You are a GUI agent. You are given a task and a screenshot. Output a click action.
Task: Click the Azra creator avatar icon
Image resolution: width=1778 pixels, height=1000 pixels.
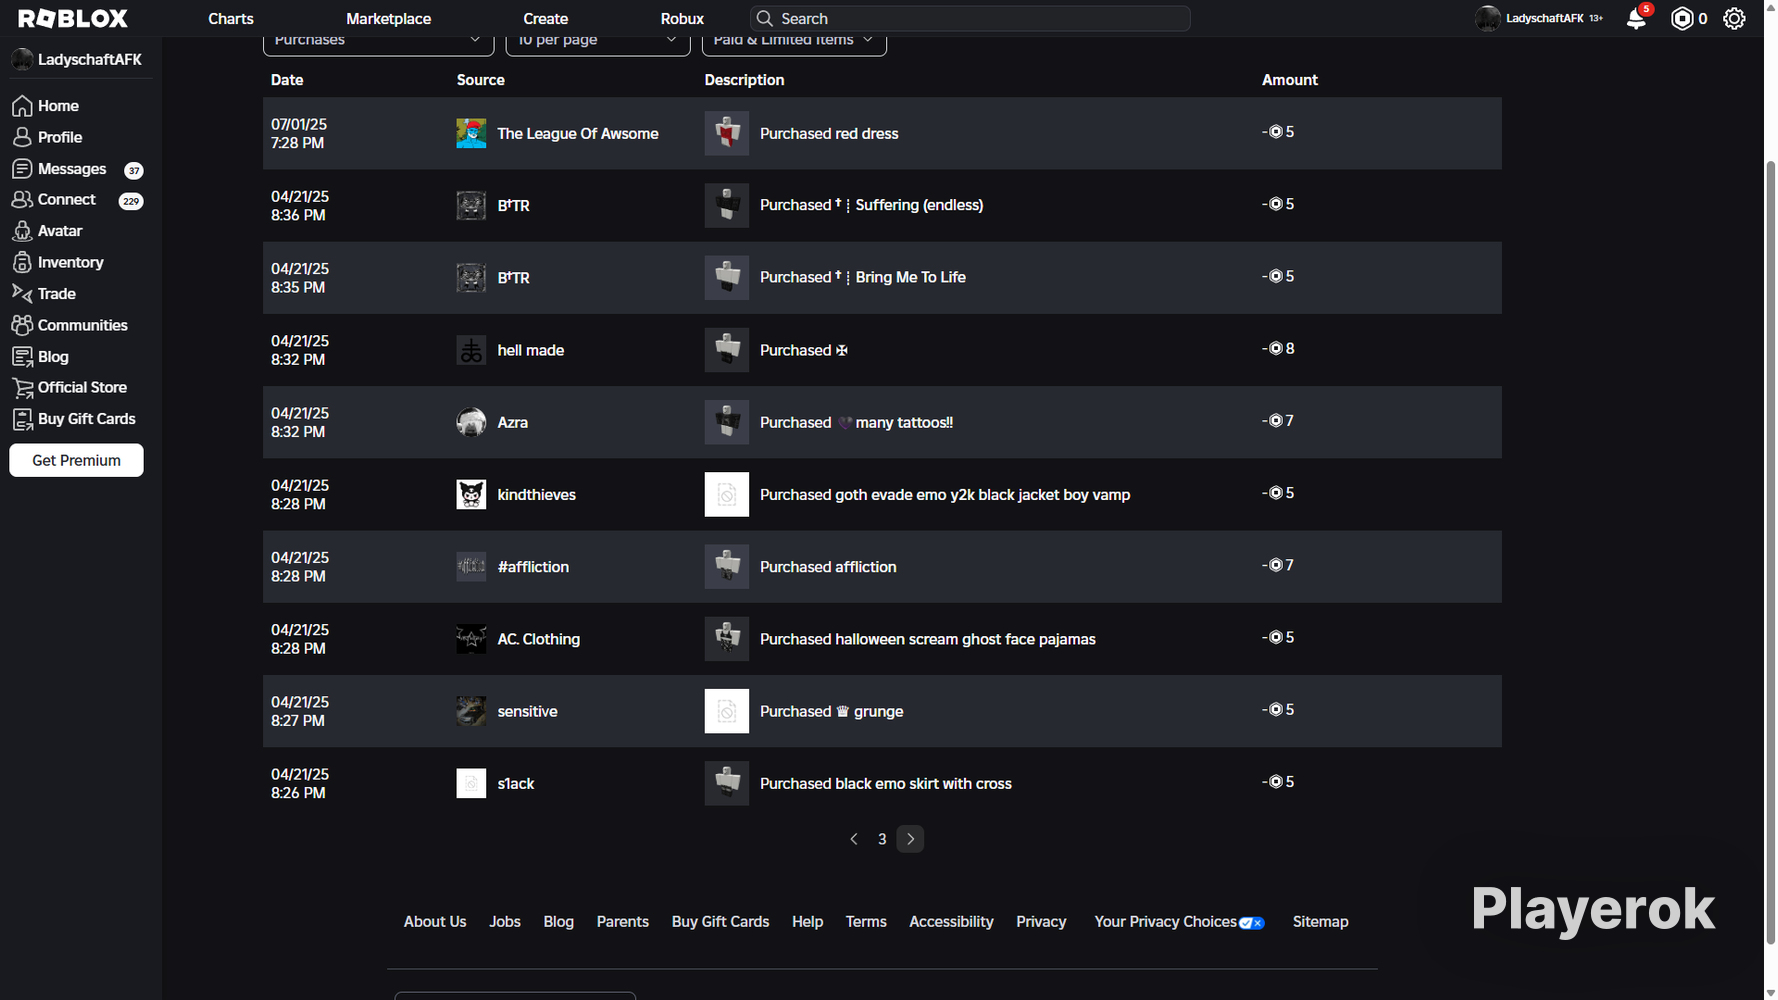click(471, 422)
